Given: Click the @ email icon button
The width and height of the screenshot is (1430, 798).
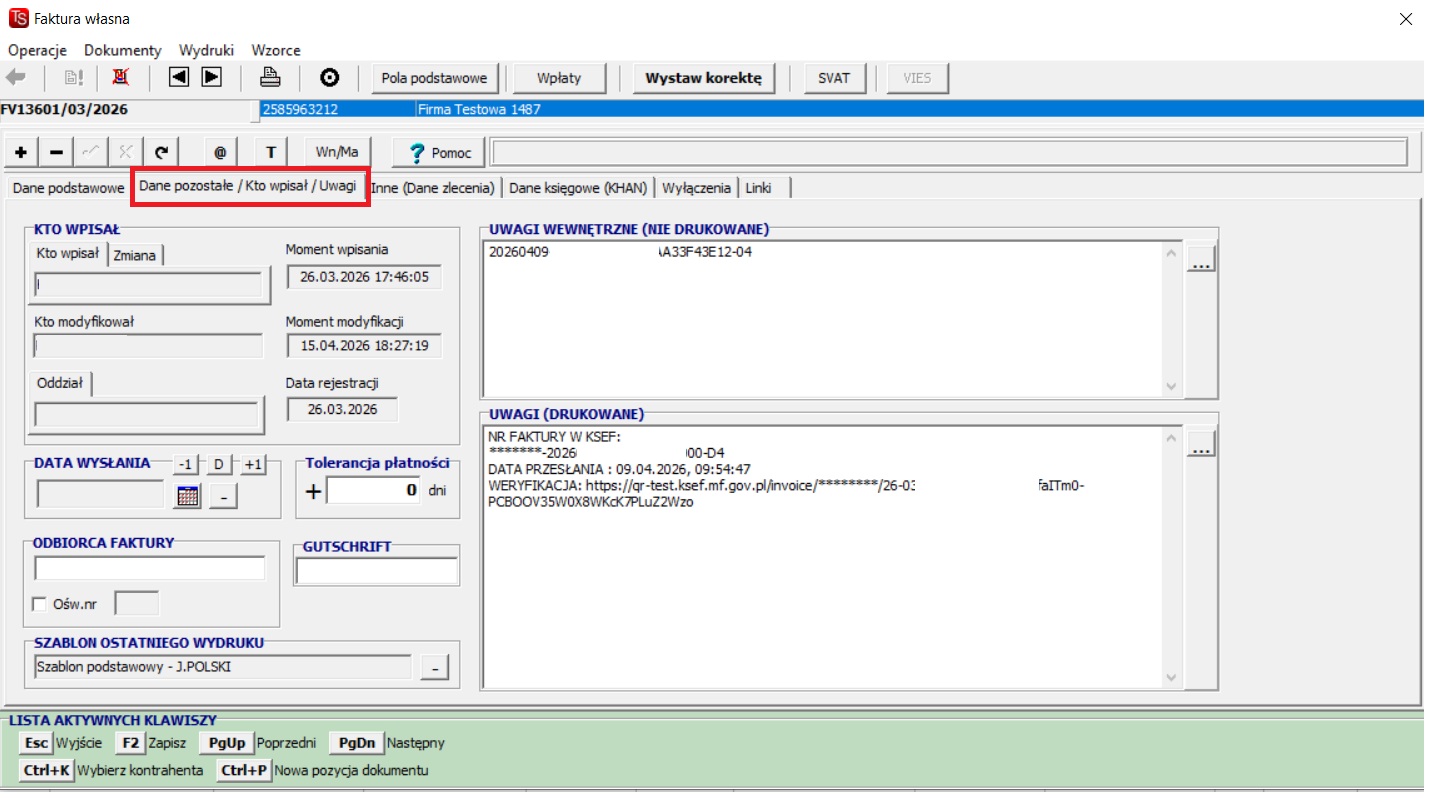Looking at the screenshot, I should [x=220, y=152].
